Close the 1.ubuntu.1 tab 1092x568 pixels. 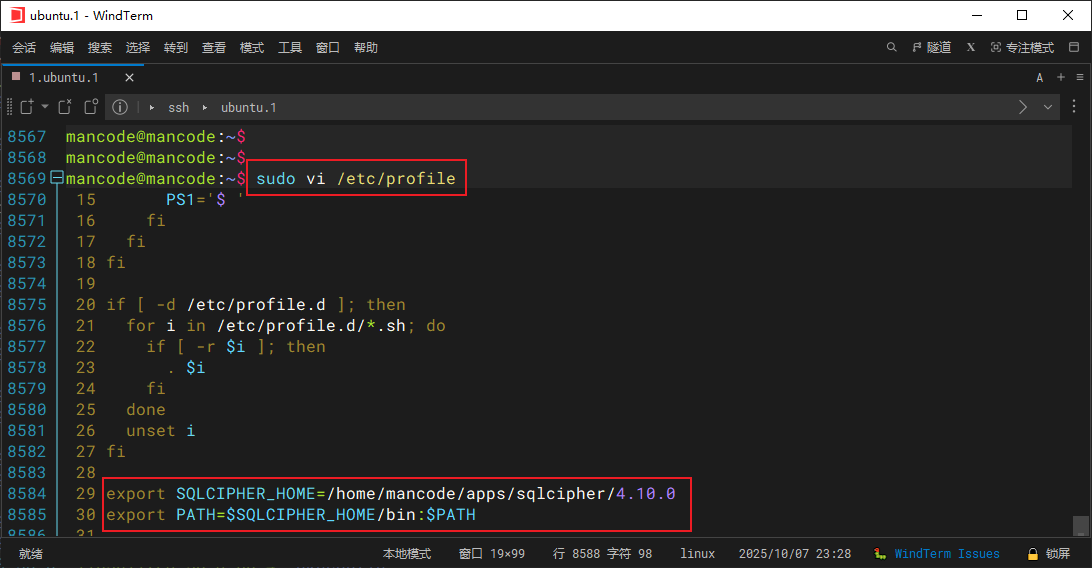[129, 77]
